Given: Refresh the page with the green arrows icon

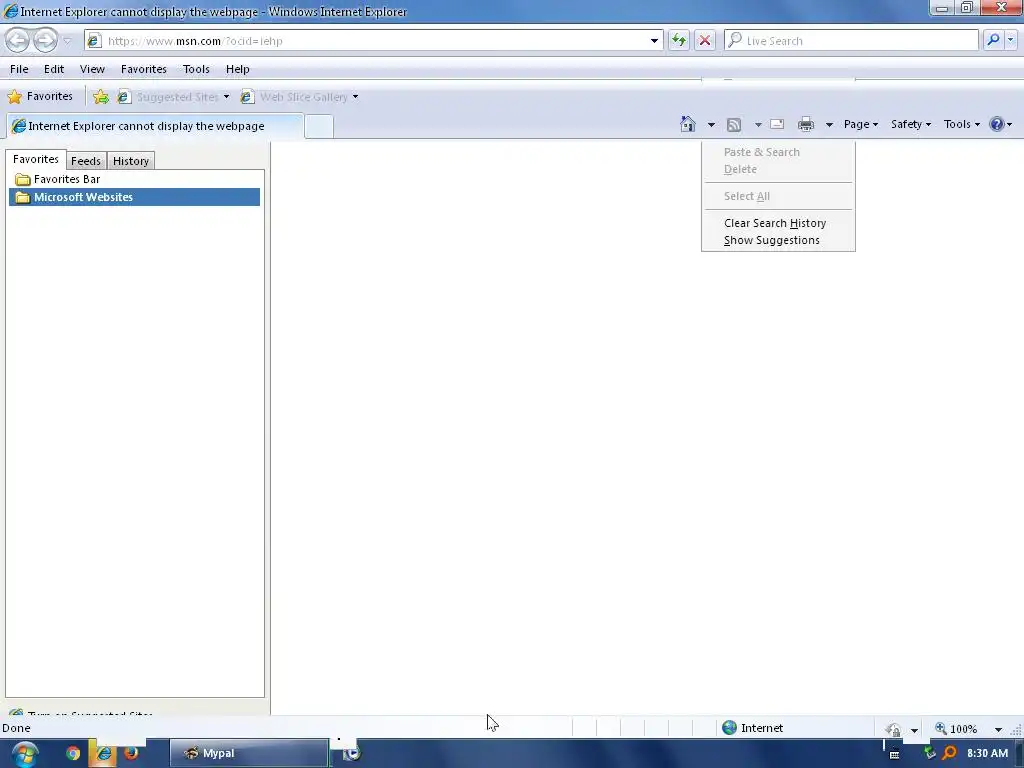Looking at the screenshot, I should [679, 40].
